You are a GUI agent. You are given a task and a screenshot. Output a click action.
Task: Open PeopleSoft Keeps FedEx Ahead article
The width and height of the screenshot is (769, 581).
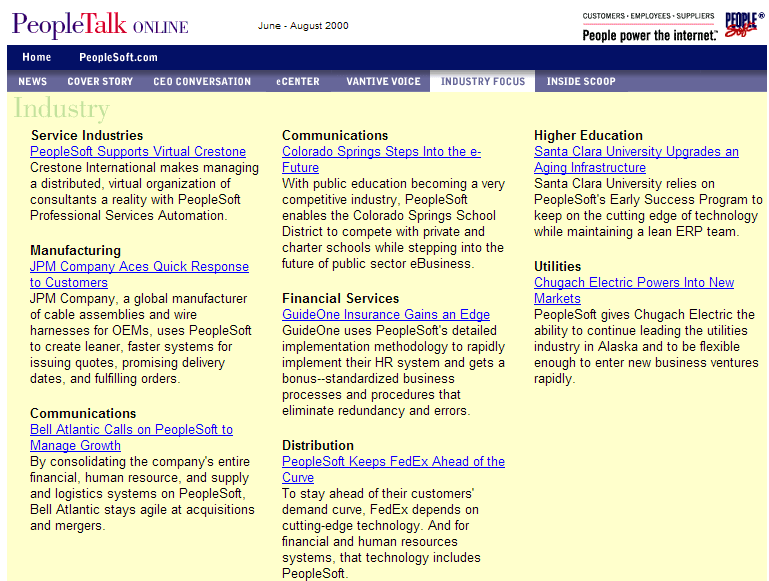pos(393,469)
